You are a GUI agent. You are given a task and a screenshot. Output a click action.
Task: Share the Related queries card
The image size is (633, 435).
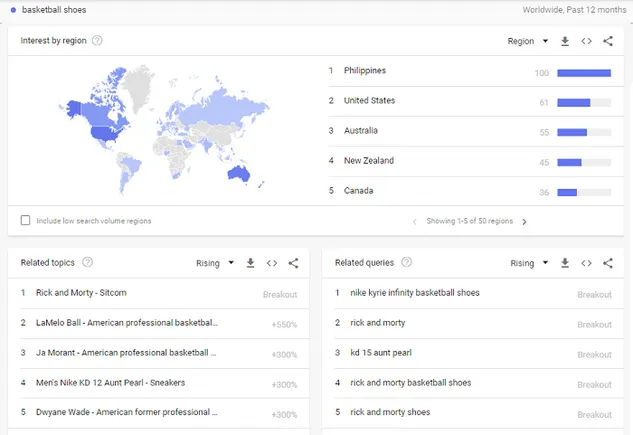608,263
